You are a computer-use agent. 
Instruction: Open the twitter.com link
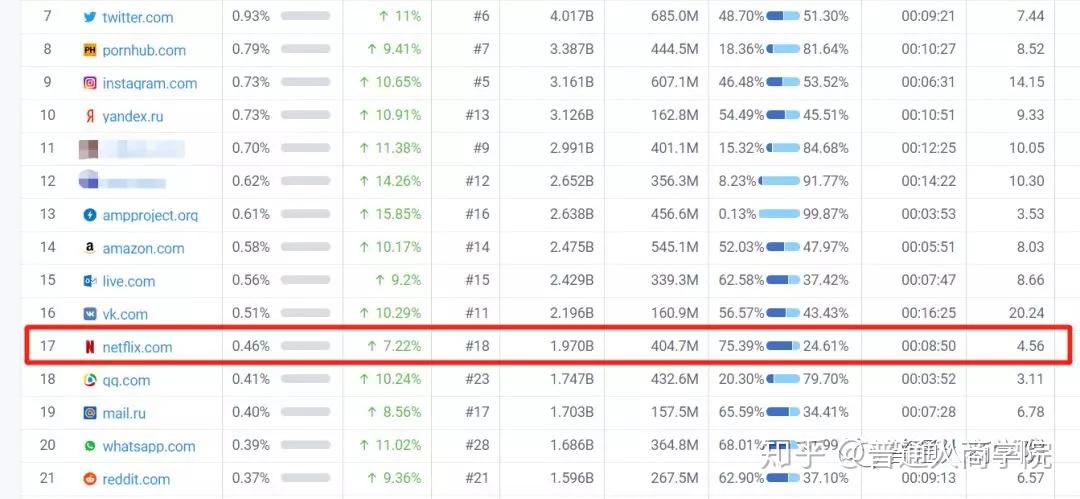(138, 17)
